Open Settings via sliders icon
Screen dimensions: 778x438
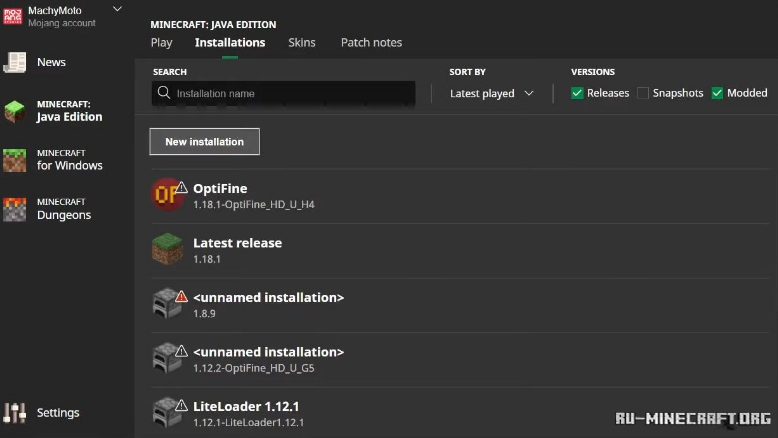[15, 412]
